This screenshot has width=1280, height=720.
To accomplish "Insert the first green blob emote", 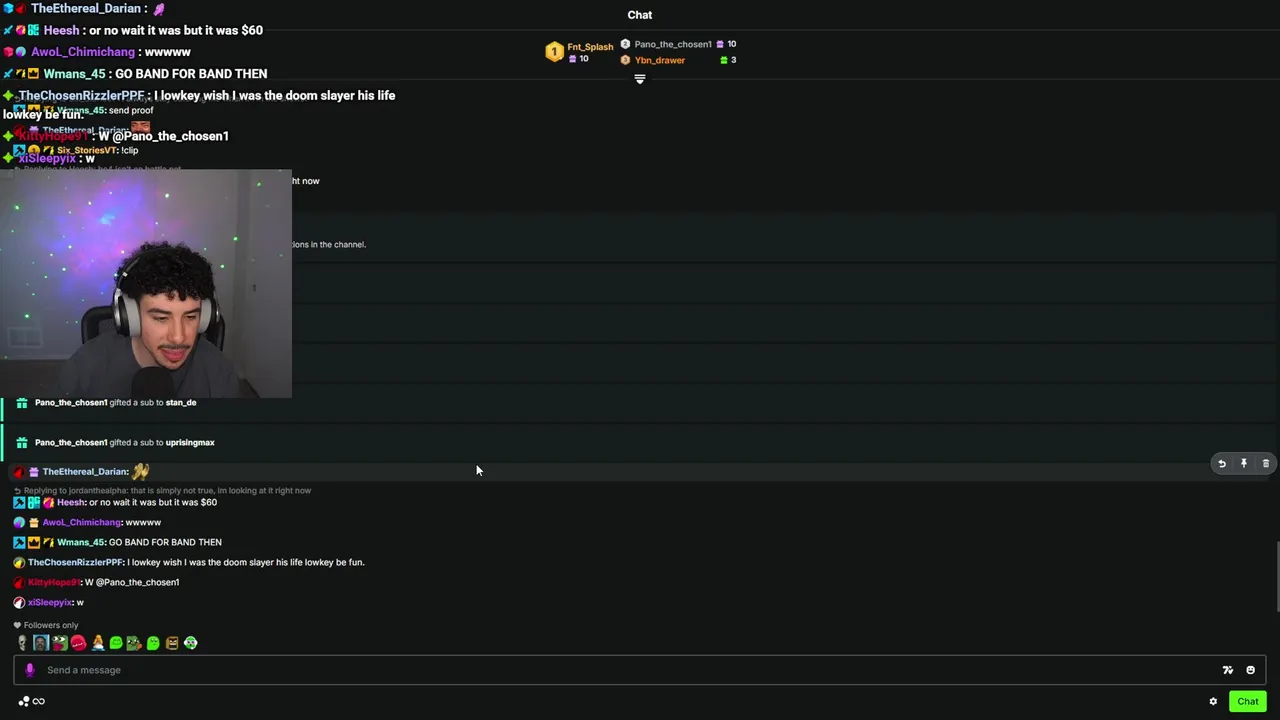I will pyautogui.click(x=116, y=643).
